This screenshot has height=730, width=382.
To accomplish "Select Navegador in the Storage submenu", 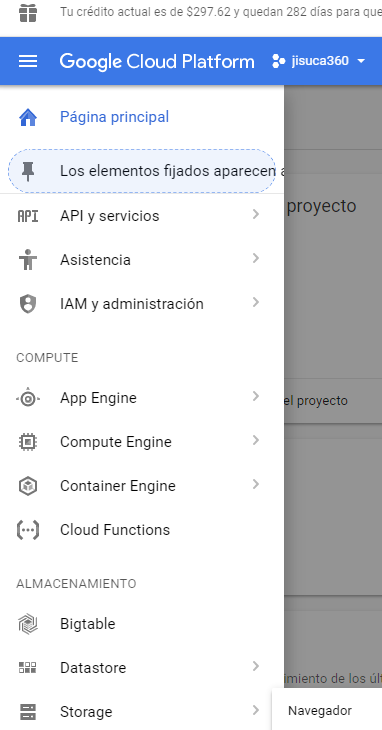I will click(x=320, y=710).
